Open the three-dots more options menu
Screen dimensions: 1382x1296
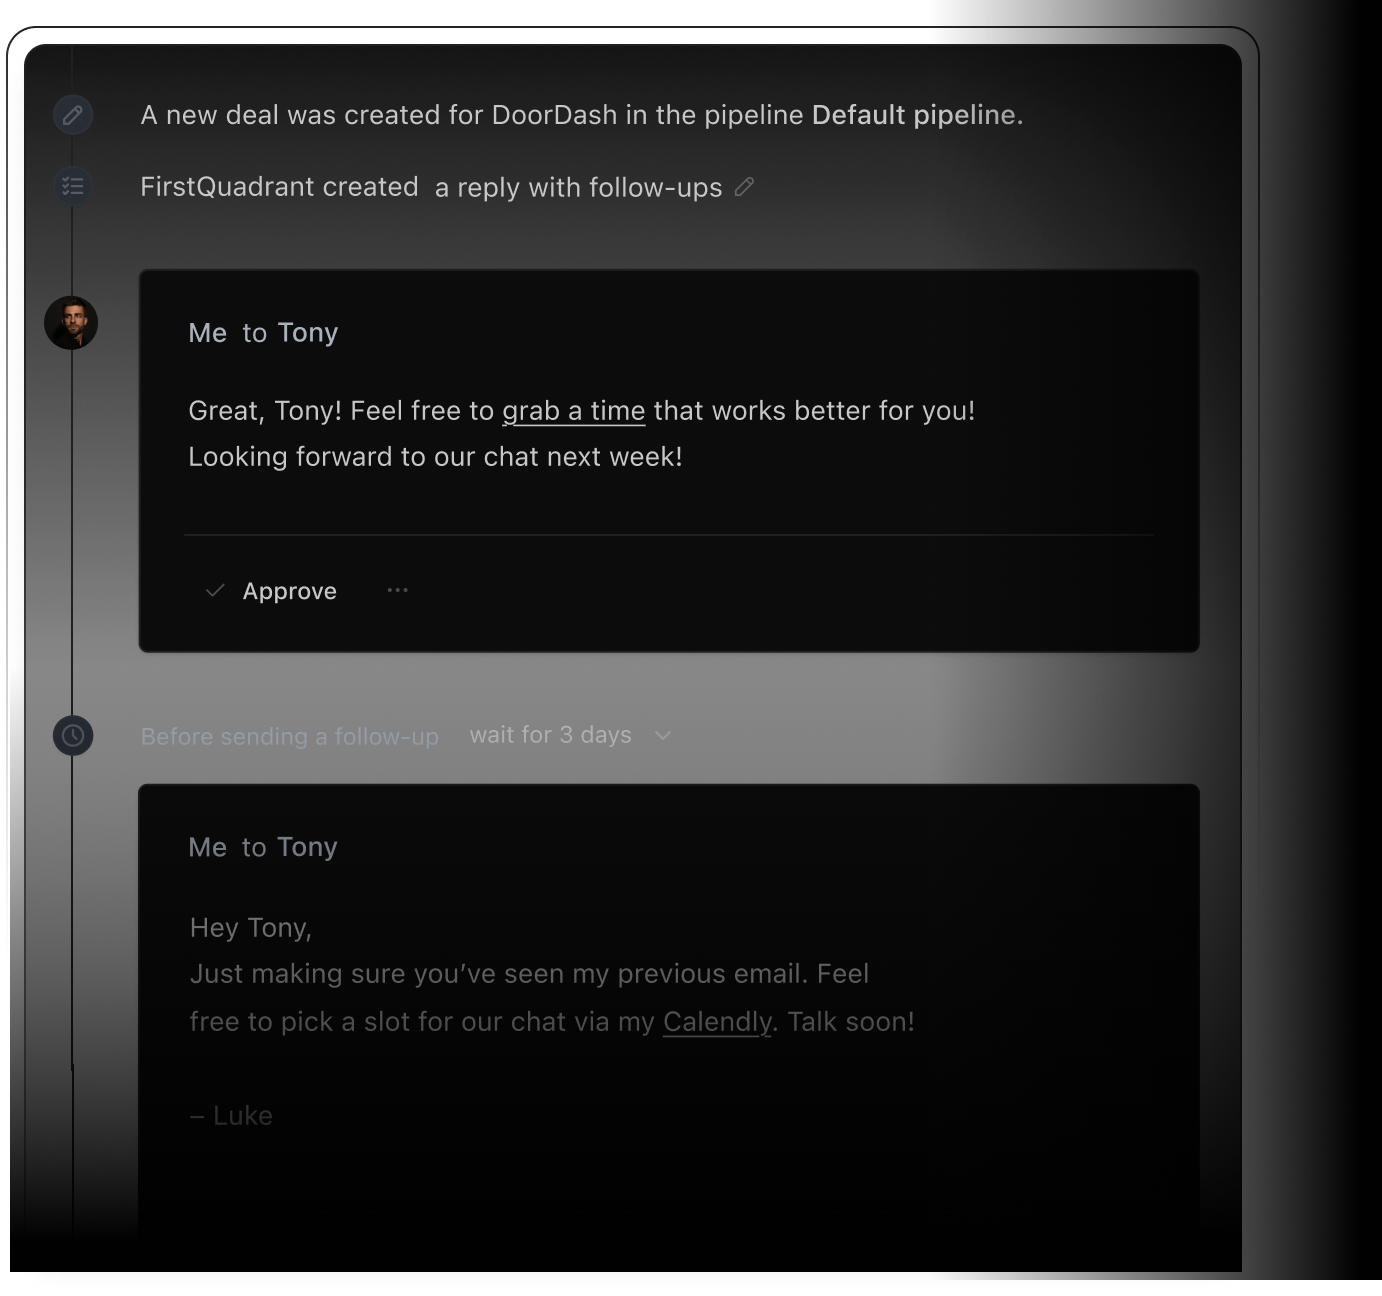[x=398, y=591]
